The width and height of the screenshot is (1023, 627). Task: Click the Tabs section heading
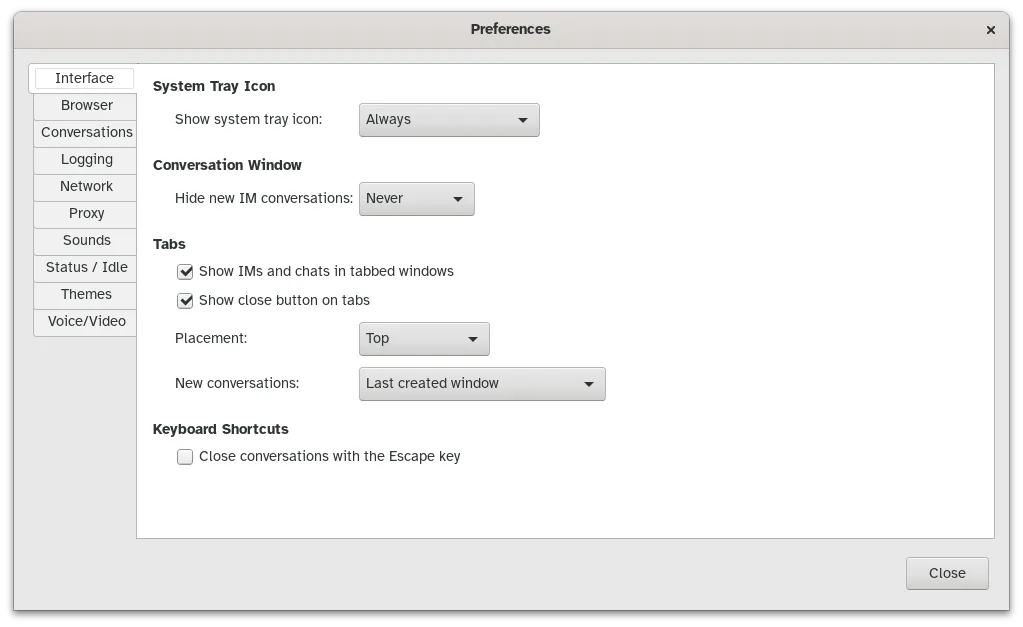(x=169, y=244)
